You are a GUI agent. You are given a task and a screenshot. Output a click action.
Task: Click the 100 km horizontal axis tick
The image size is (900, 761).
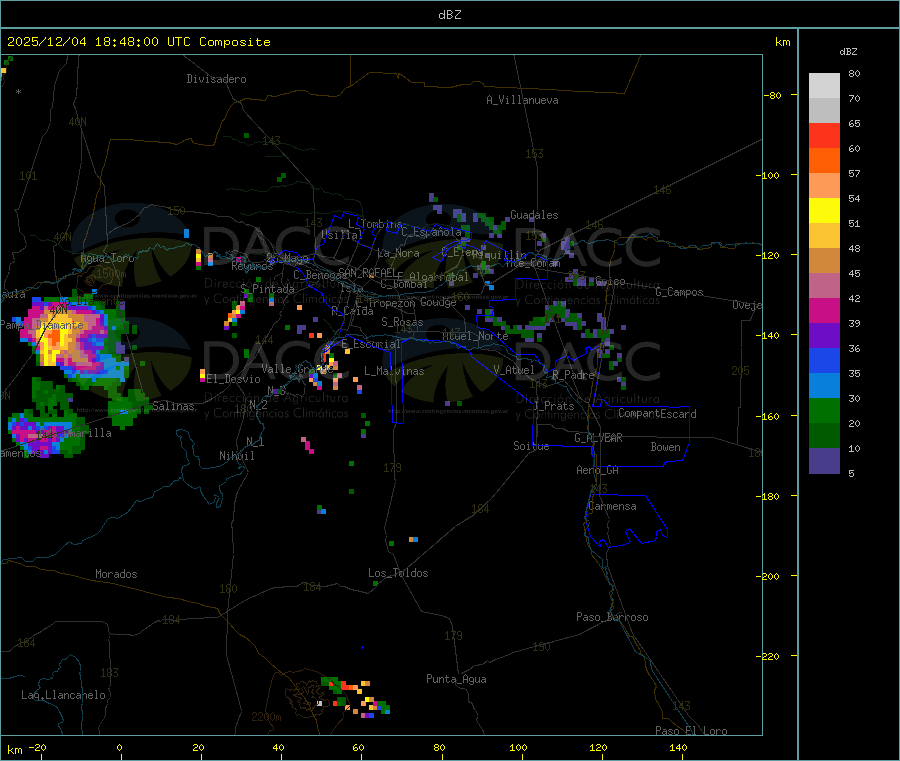(x=522, y=757)
